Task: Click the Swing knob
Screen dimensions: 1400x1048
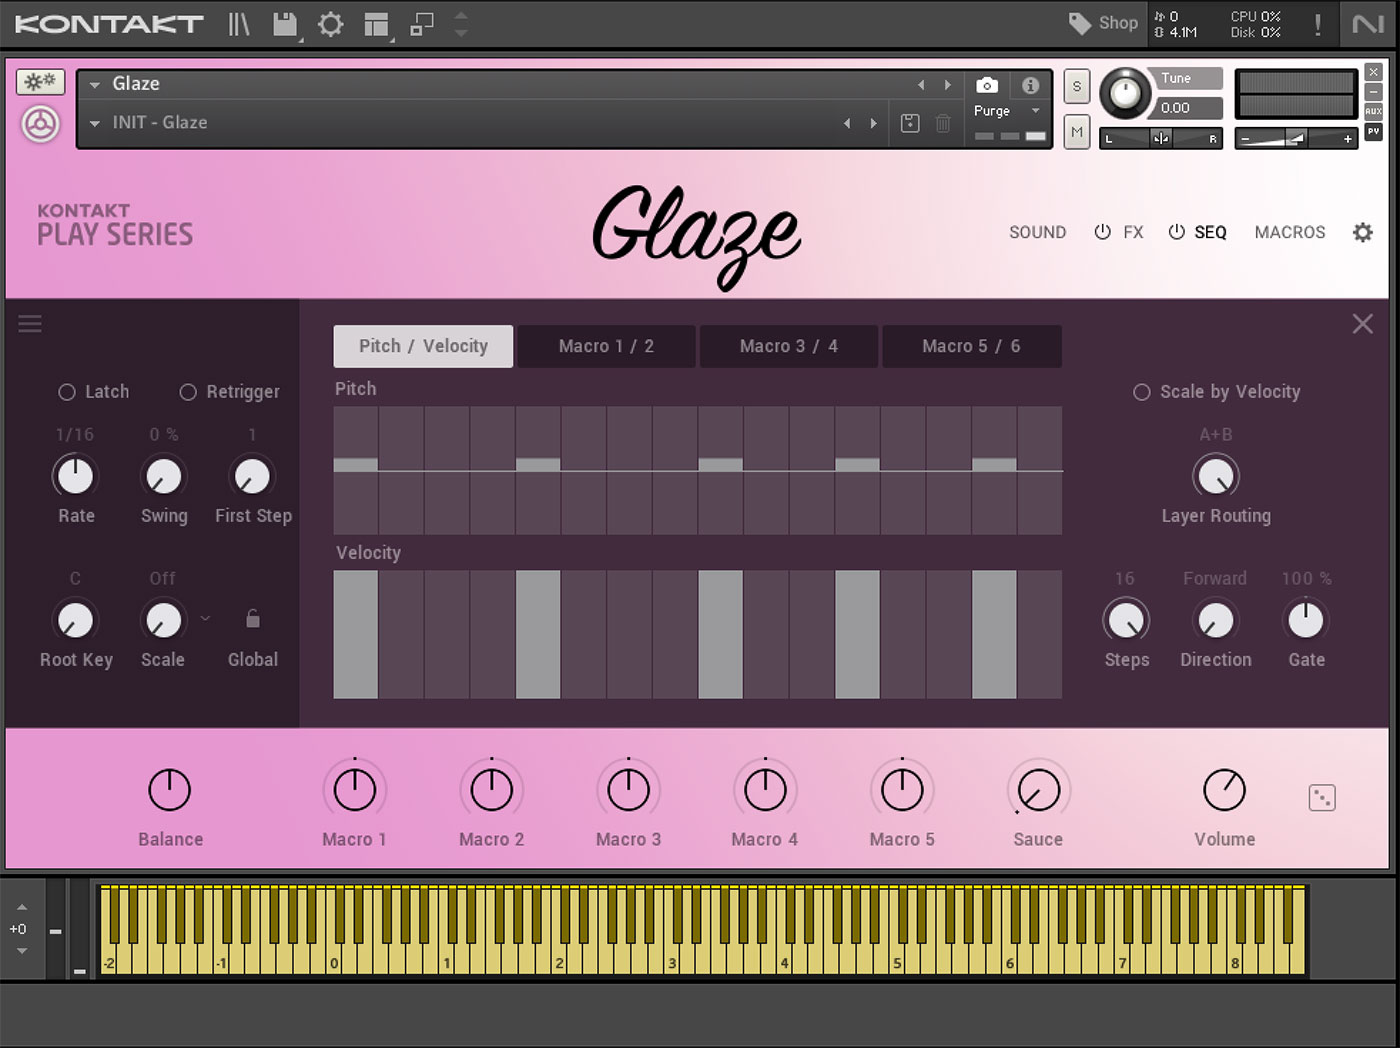Action: [x=164, y=476]
